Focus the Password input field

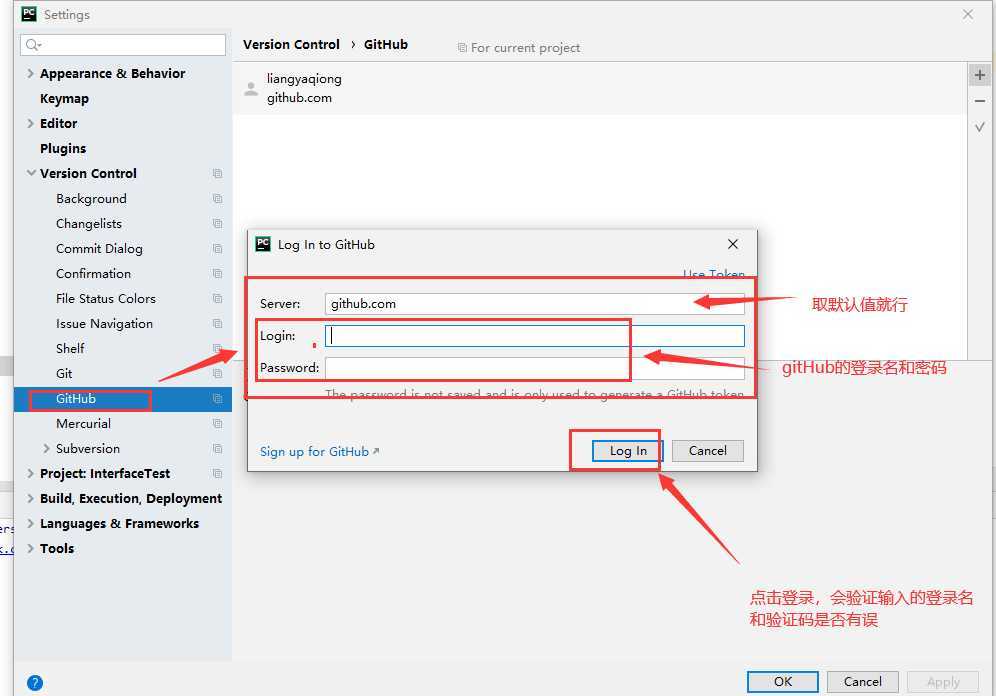pyautogui.click(x=534, y=368)
